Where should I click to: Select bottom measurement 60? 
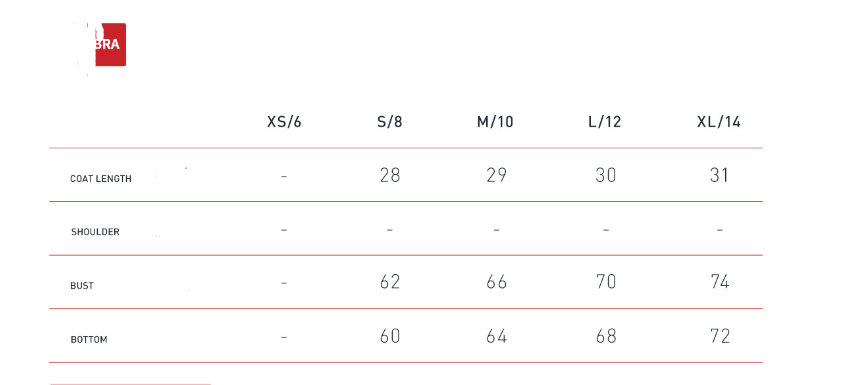point(390,336)
